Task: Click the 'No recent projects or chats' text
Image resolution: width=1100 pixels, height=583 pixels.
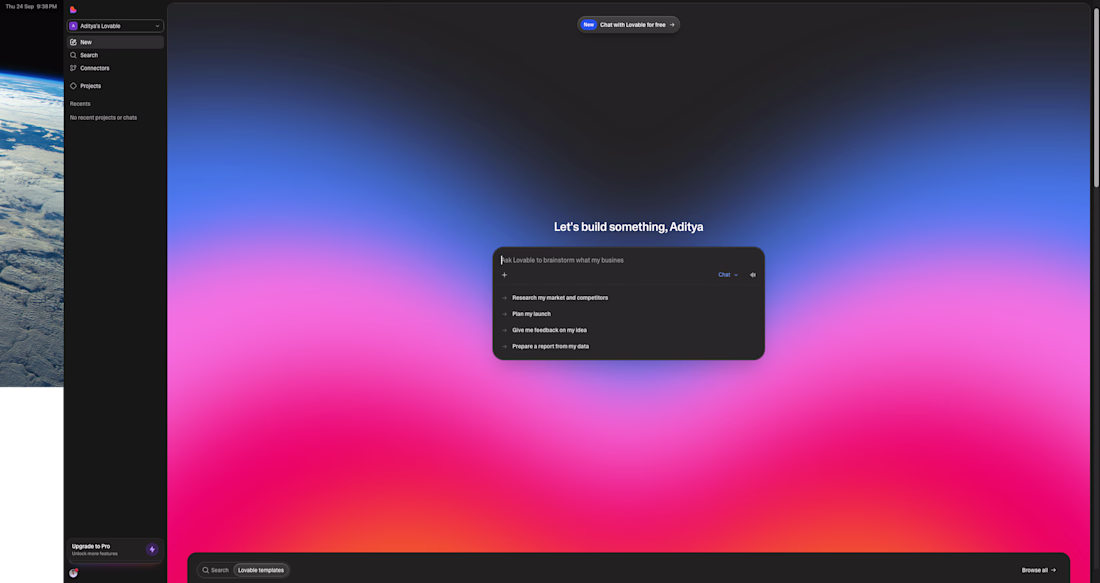Action: 103,118
